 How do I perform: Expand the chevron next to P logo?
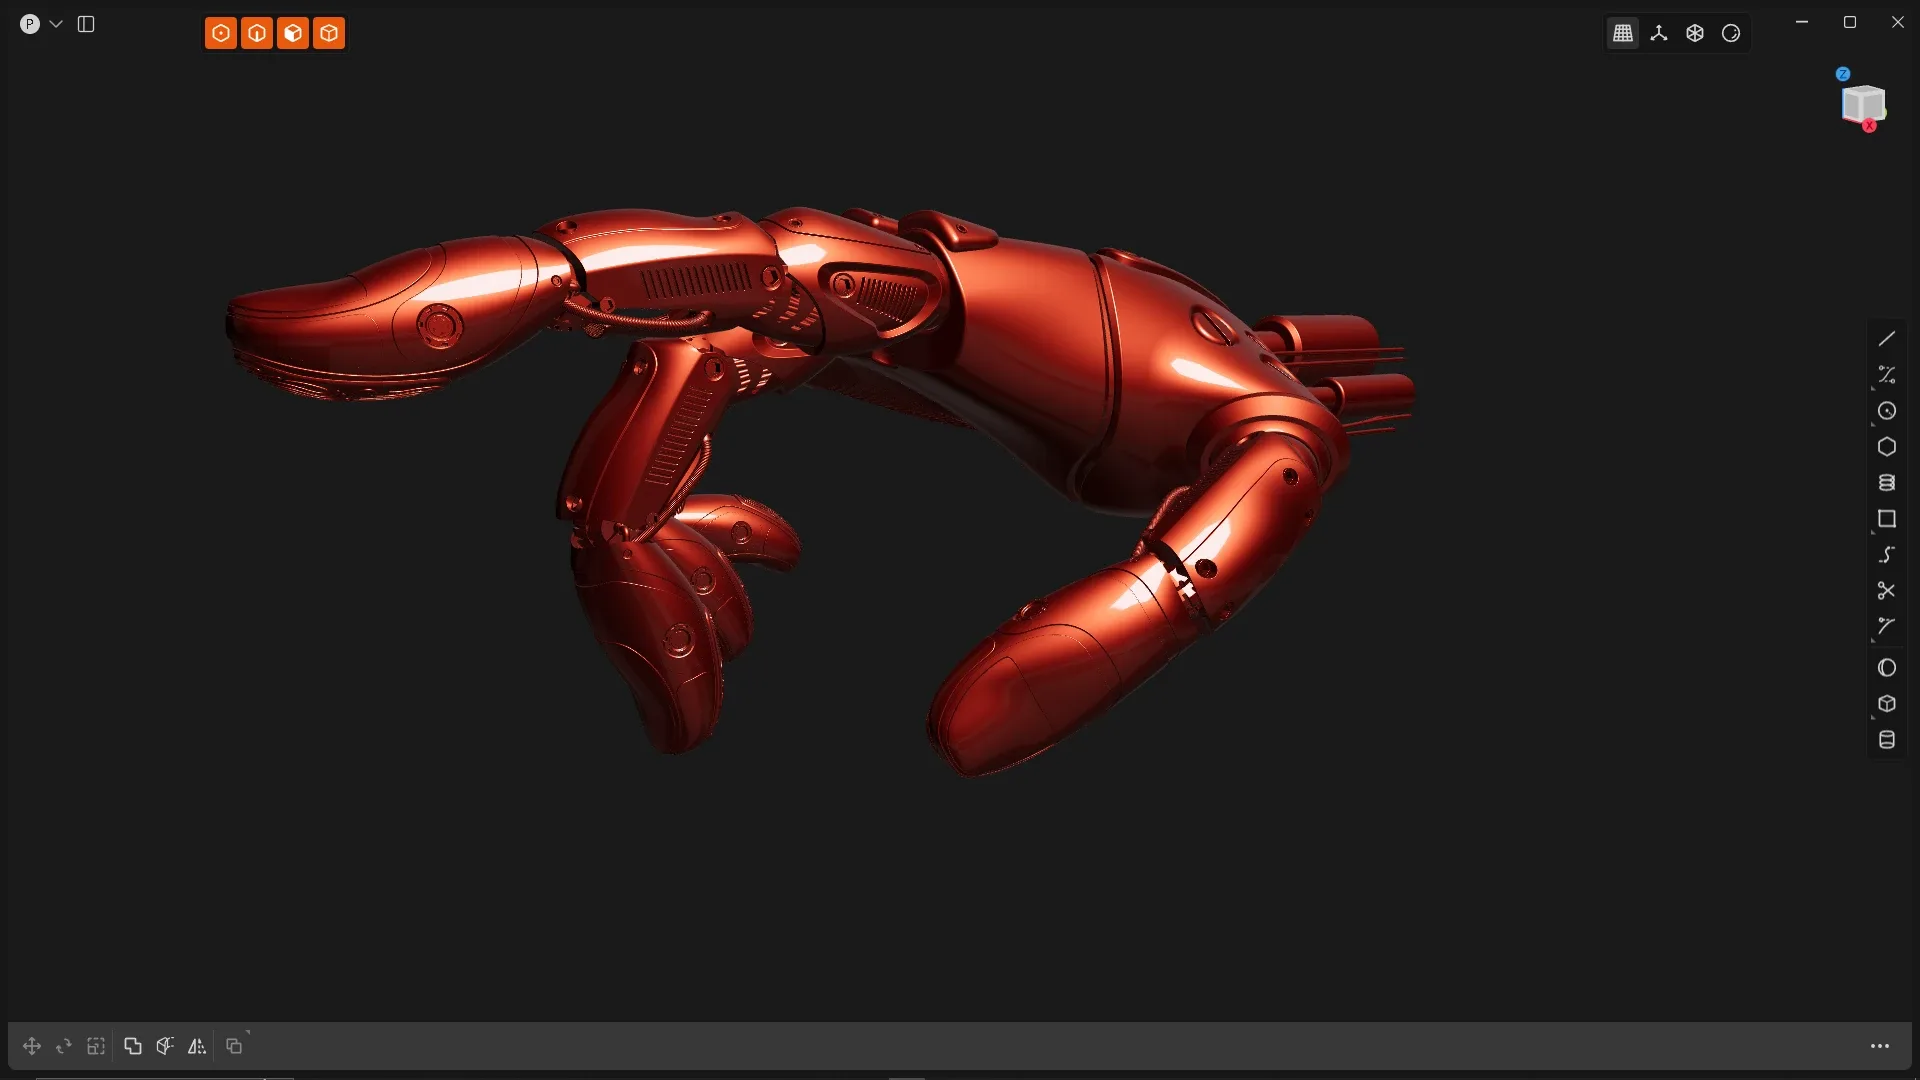coord(56,24)
